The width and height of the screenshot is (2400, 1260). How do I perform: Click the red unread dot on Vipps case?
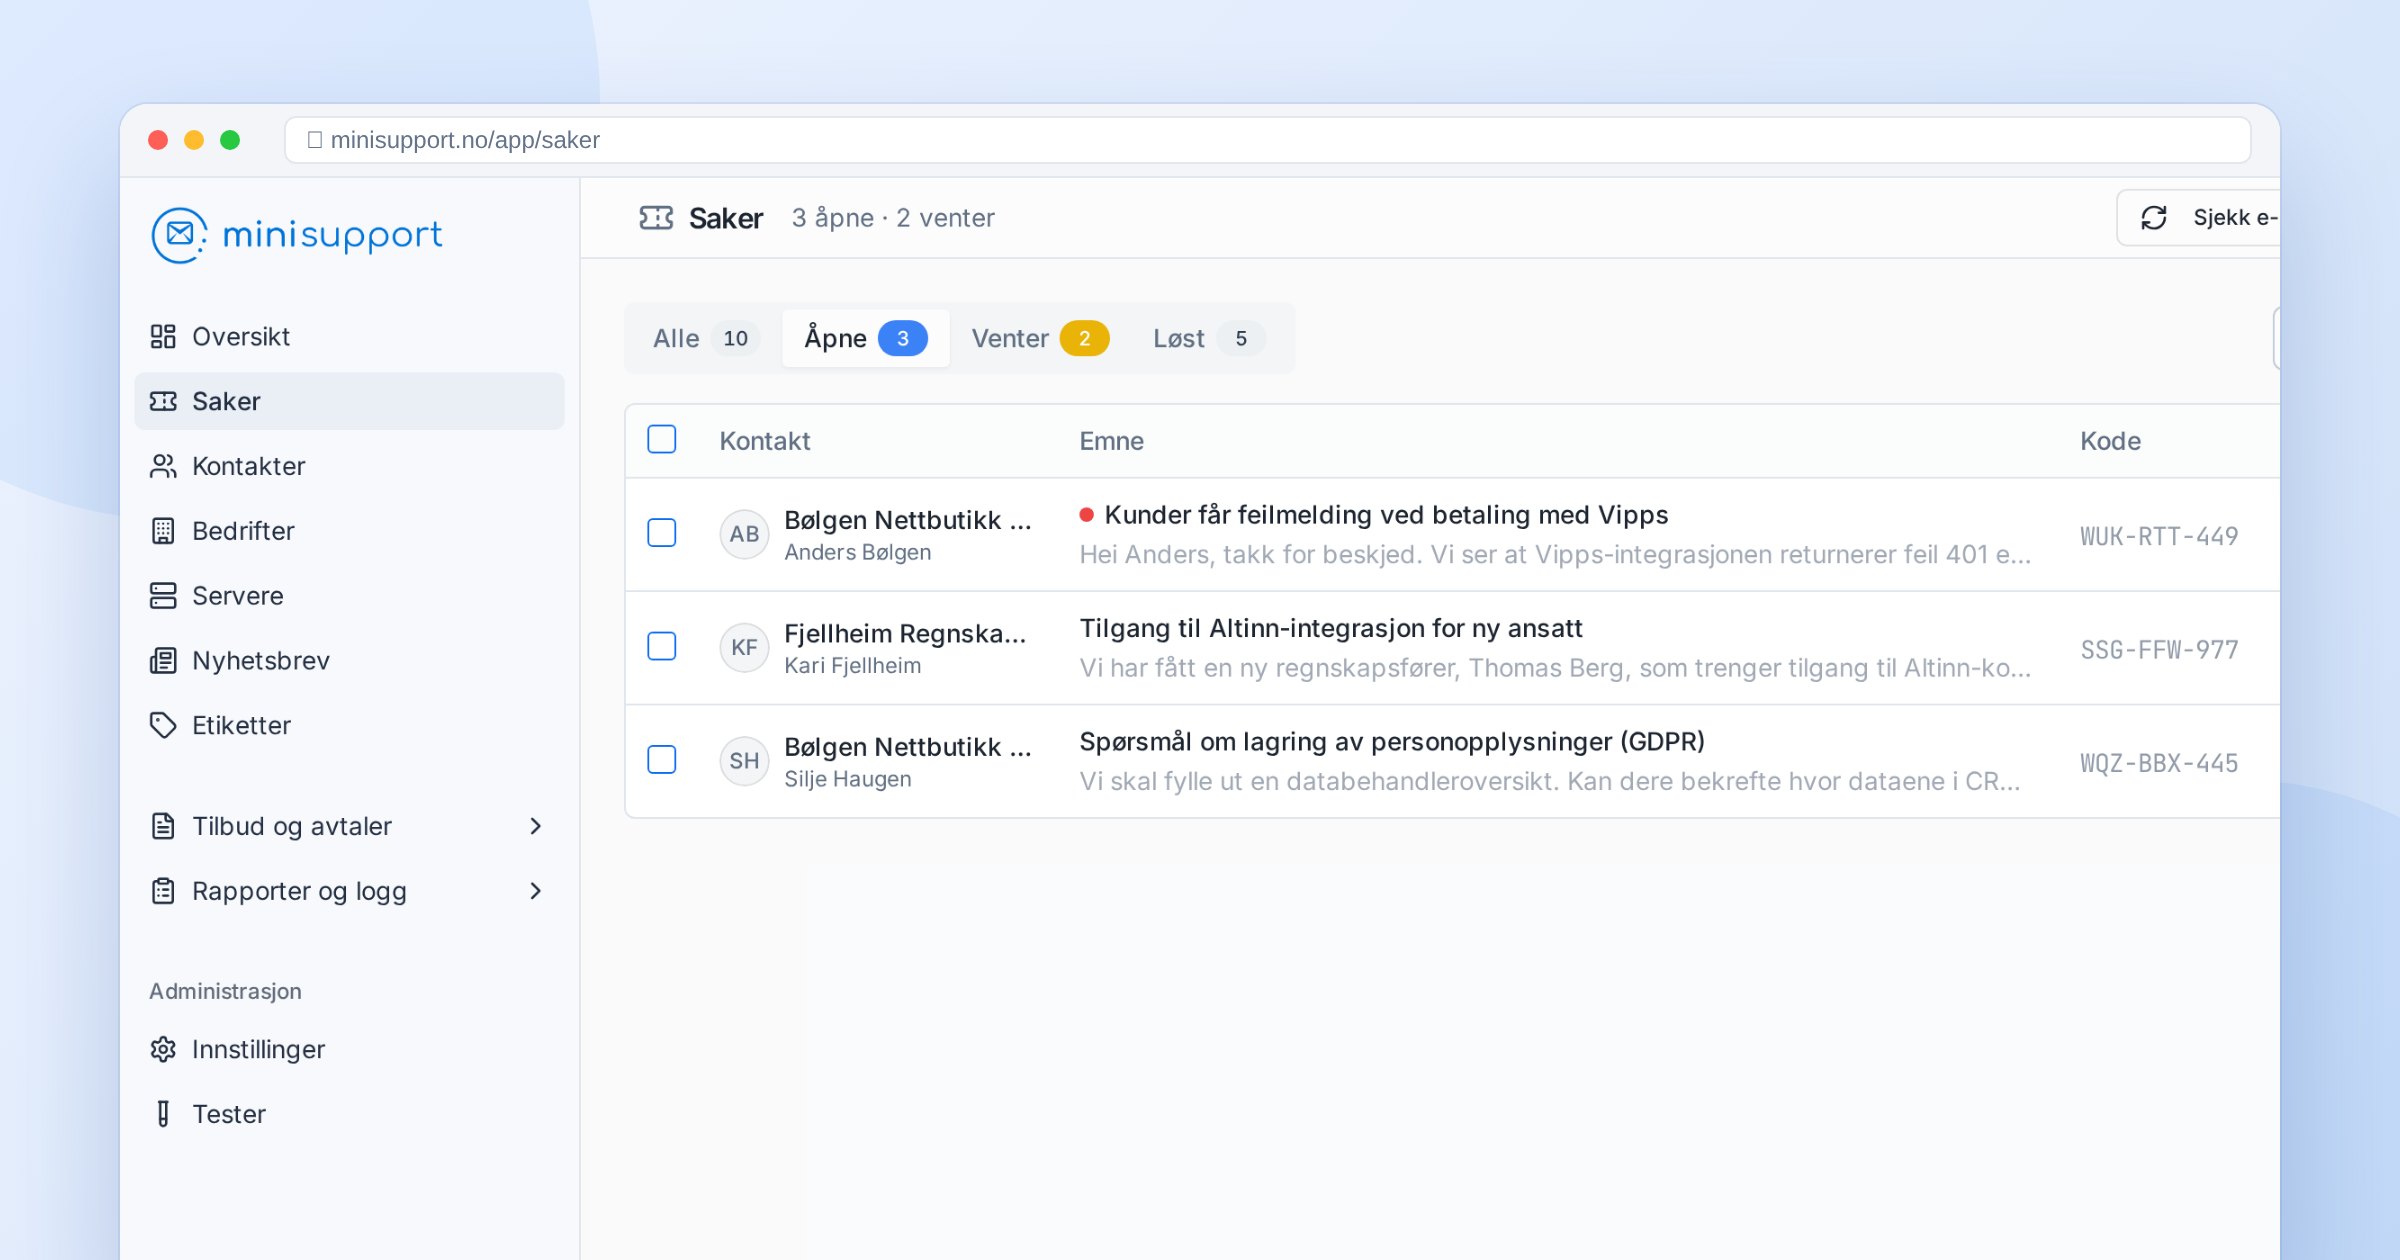click(x=1086, y=515)
